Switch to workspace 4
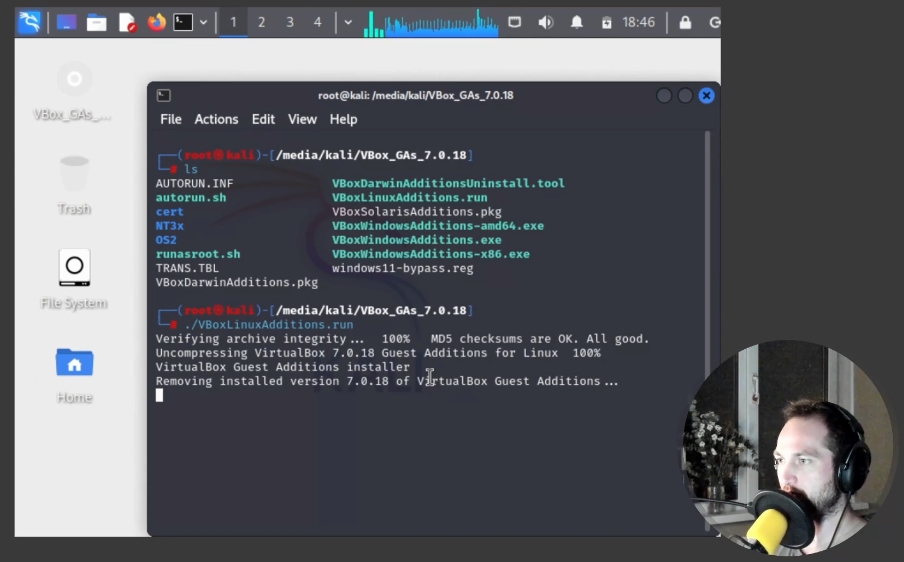The width and height of the screenshot is (904, 562). (x=317, y=22)
